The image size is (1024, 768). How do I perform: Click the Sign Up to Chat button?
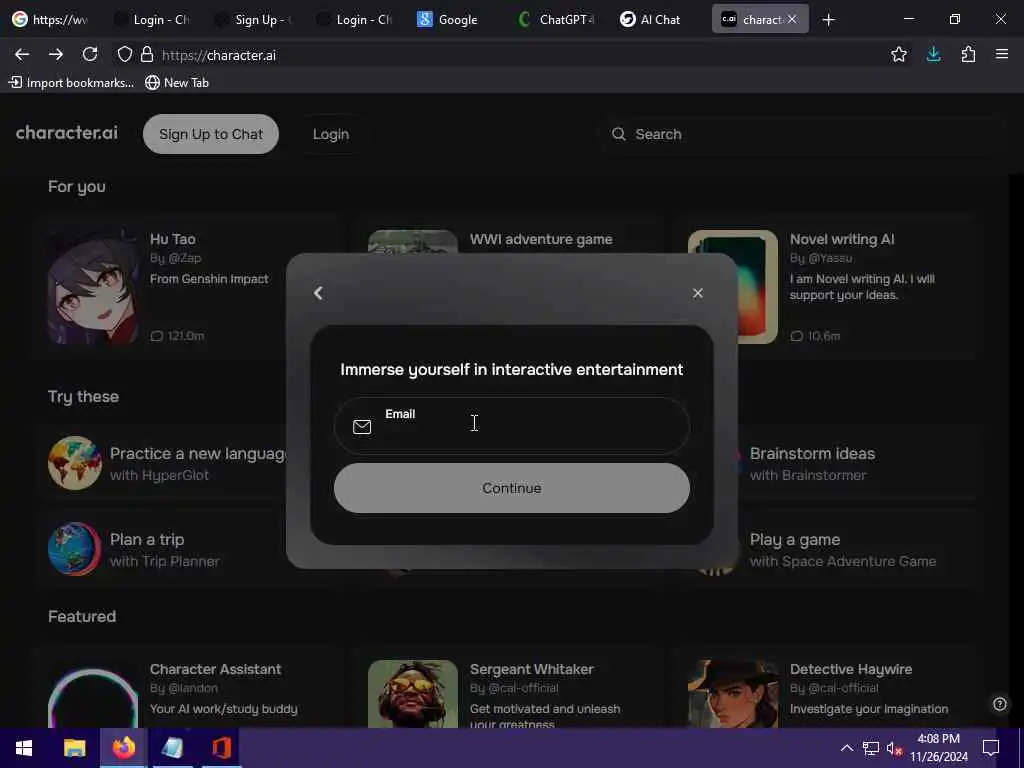(x=211, y=134)
